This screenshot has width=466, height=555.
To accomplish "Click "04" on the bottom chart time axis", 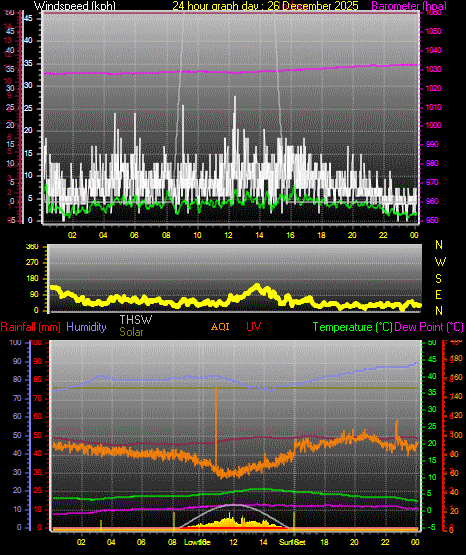I will (x=111, y=542).
